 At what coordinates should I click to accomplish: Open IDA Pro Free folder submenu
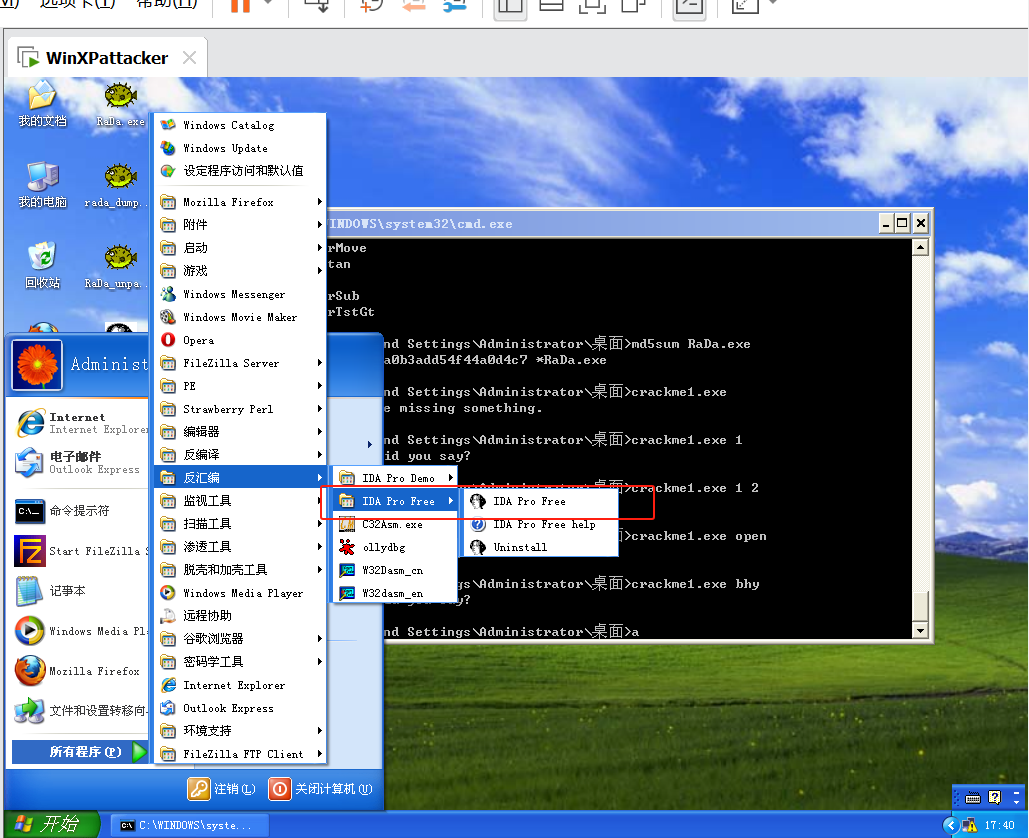pos(395,501)
